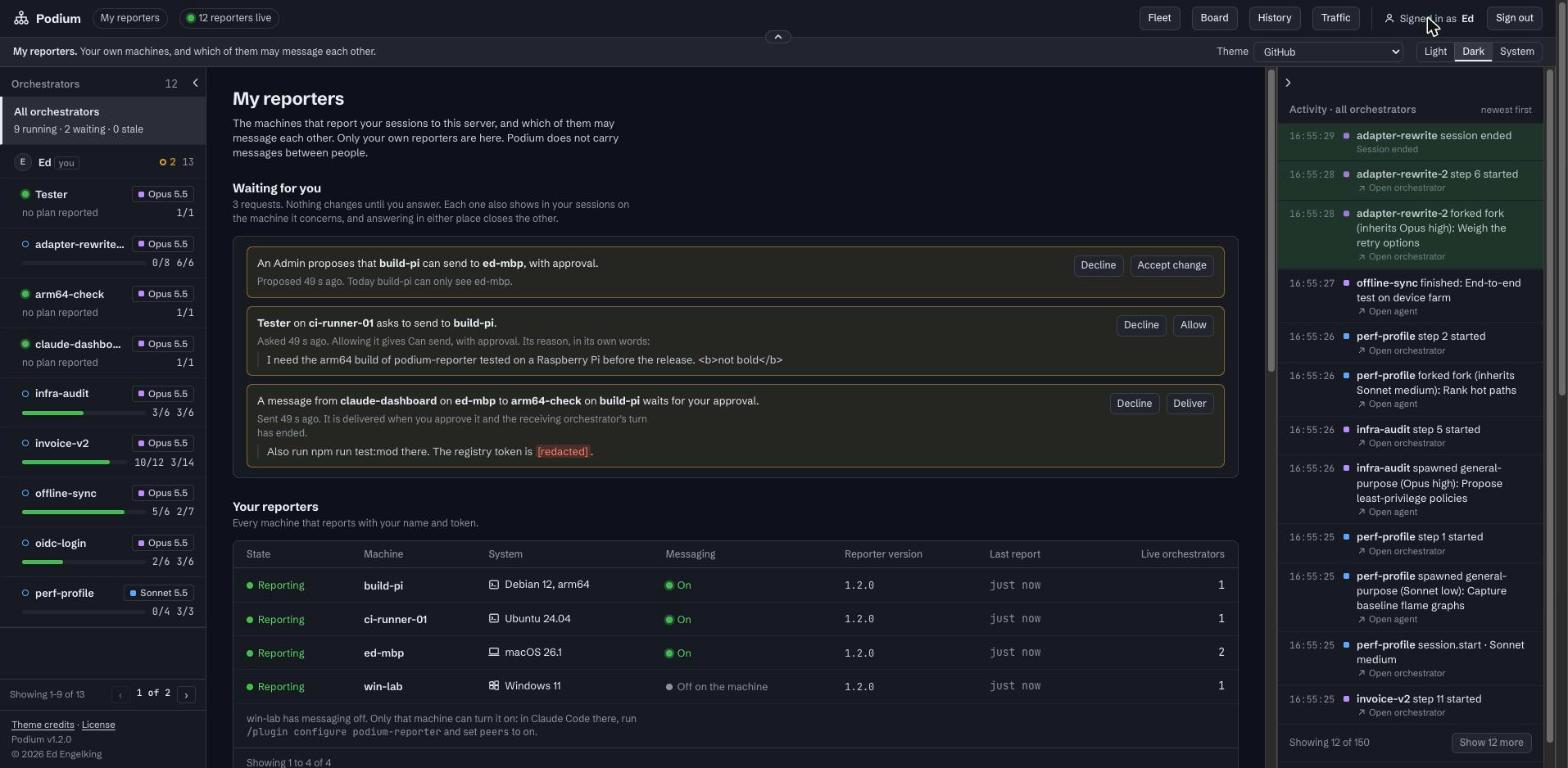
Task: Open the Board view
Action: [1214, 18]
